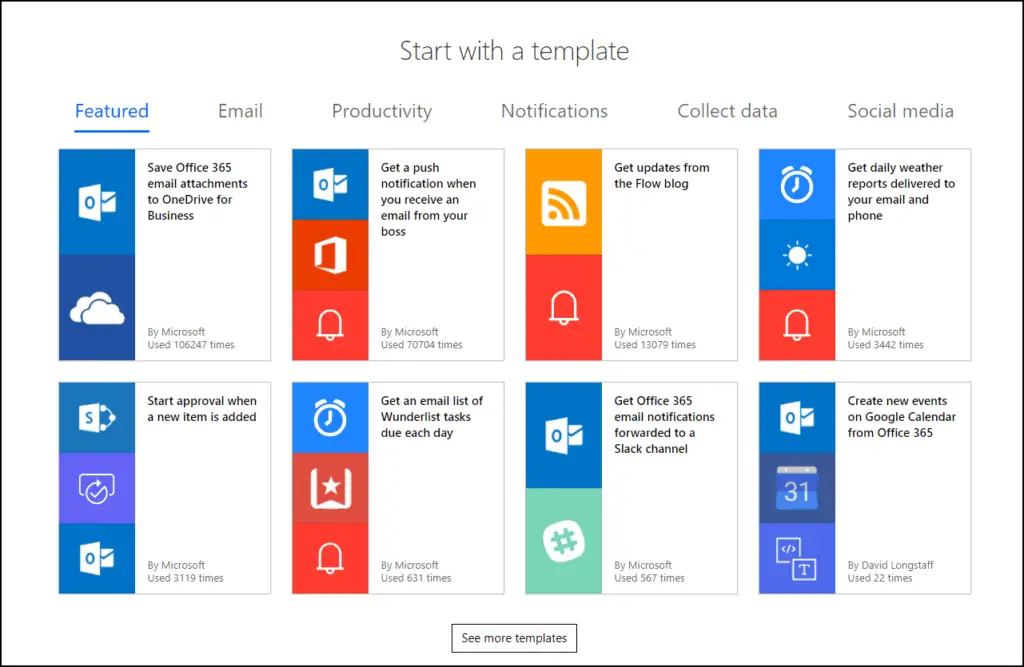Open 'Save Office 365 email attachments' template title
Image resolution: width=1024 pixels, height=667 pixels.
tap(197, 191)
